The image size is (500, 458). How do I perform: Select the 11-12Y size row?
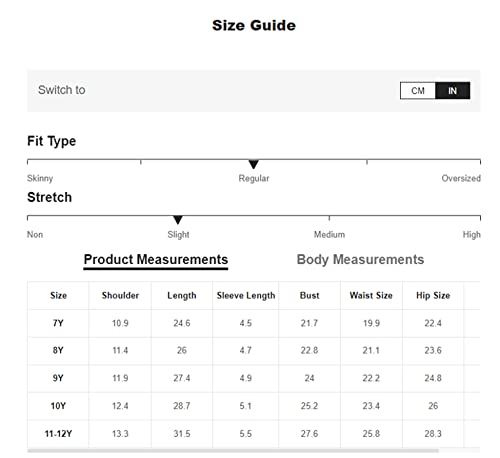click(x=254, y=434)
